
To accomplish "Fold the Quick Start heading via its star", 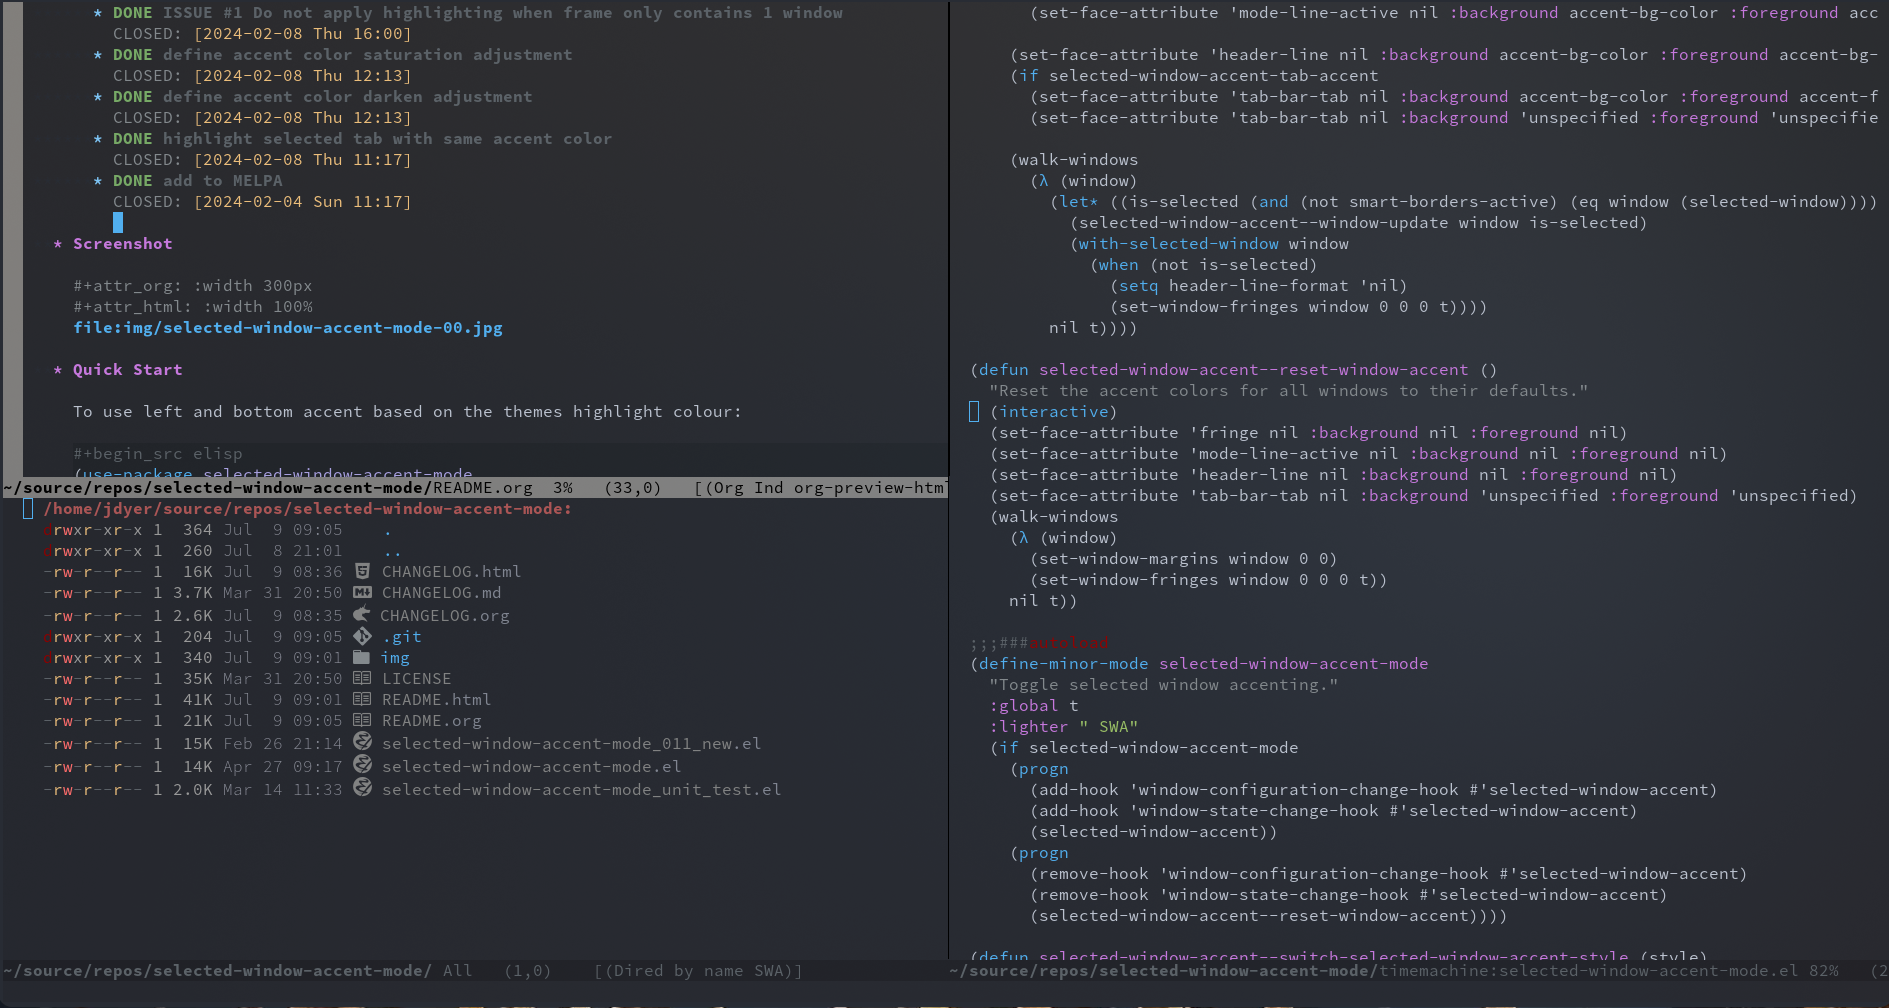I will pos(58,370).
